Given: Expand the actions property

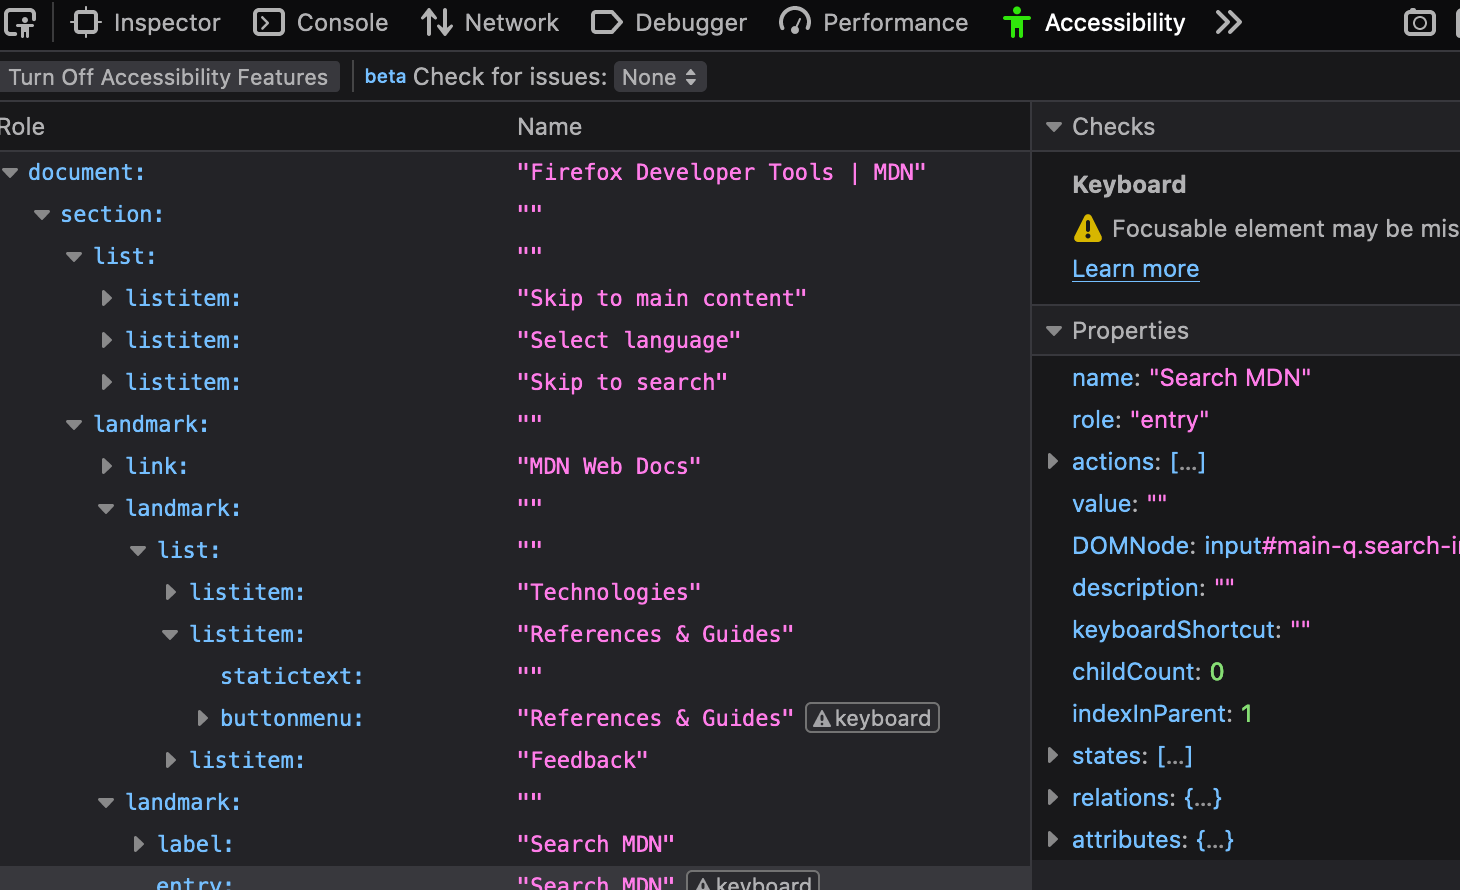Looking at the screenshot, I should tap(1052, 461).
